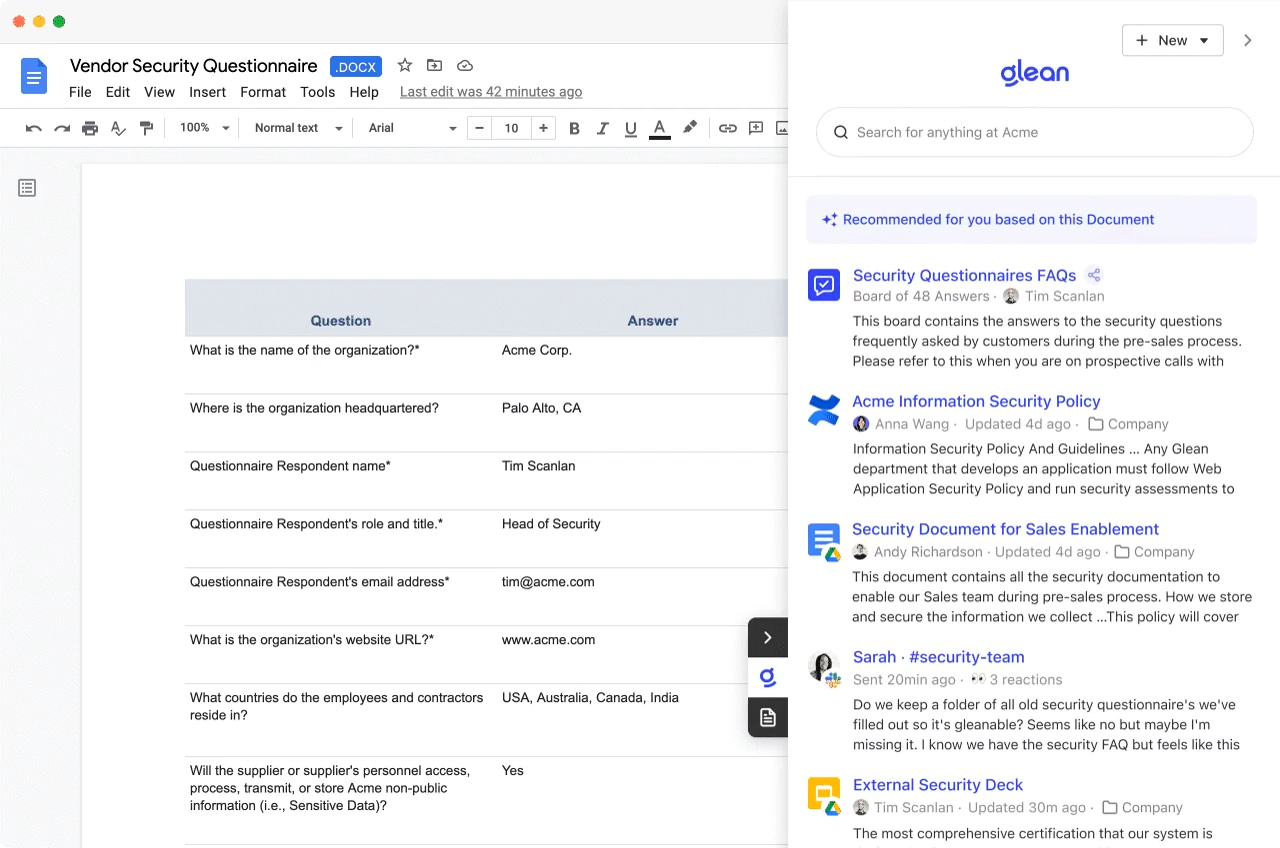Click the Glean logo at panel top
The height and width of the screenshot is (848, 1280).
coord(1035,73)
